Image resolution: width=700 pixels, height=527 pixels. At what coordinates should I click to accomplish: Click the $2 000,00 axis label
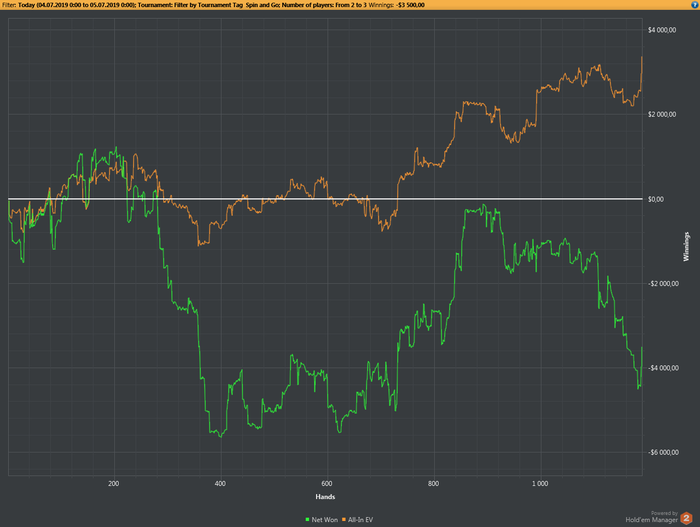click(662, 114)
